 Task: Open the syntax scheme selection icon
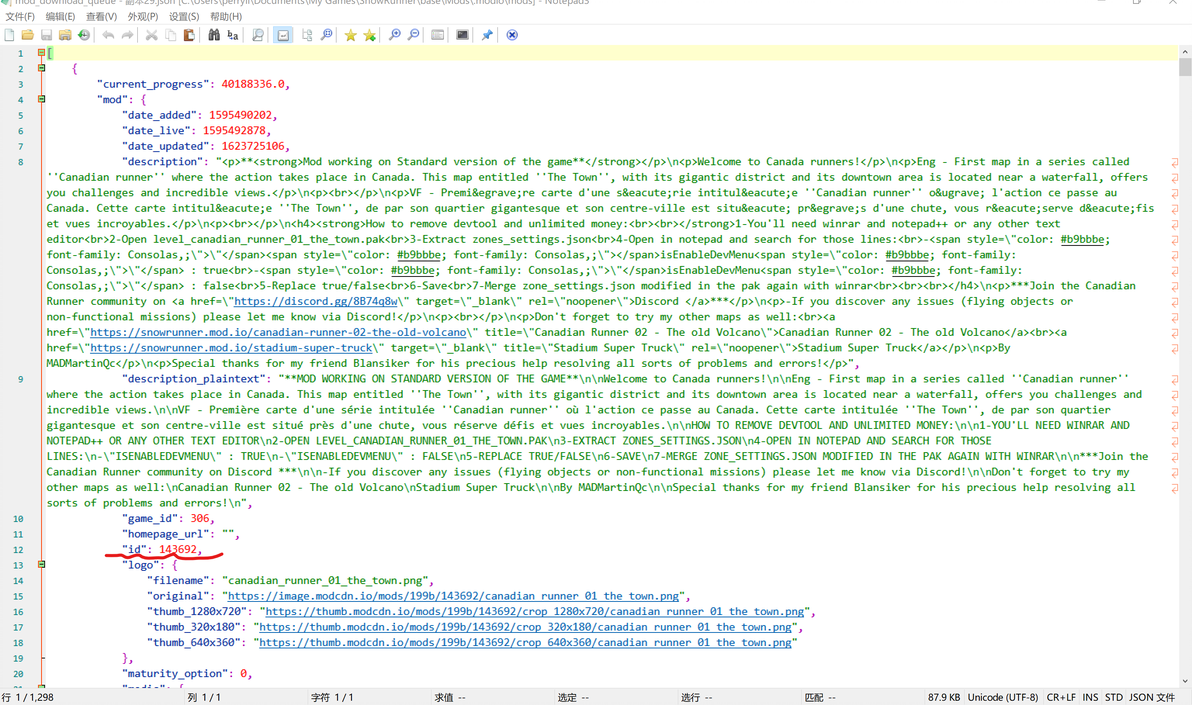437,35
